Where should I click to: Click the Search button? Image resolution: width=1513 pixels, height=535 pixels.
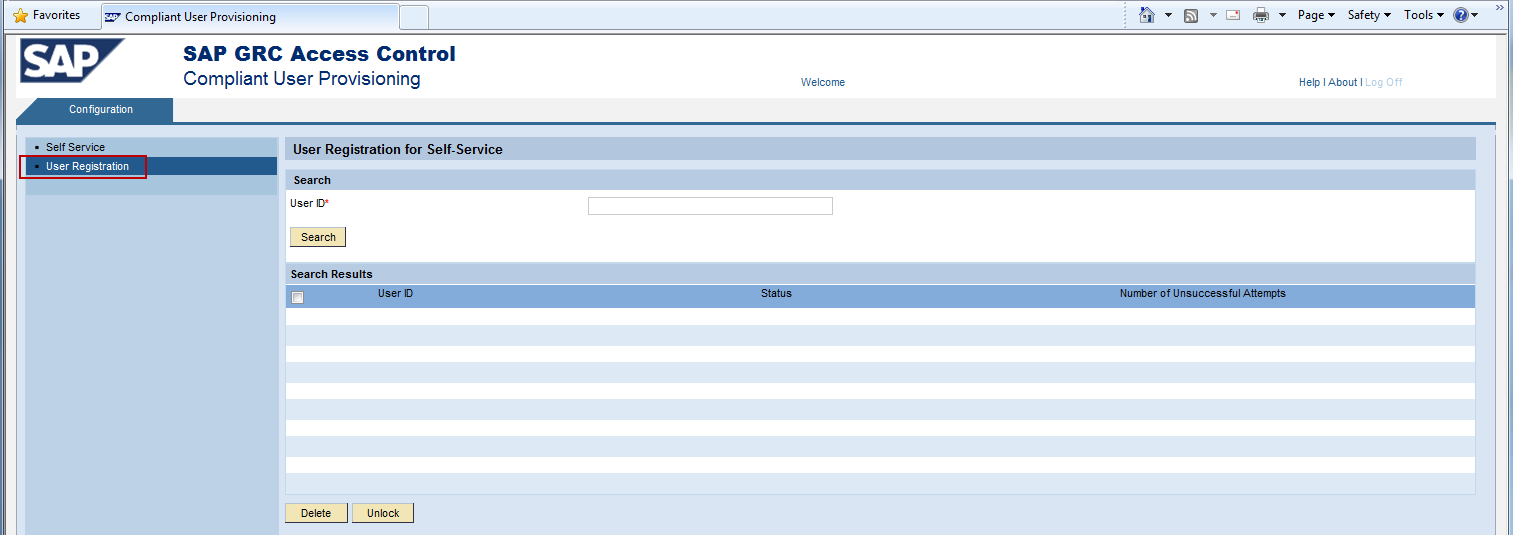tap(318, 237)
